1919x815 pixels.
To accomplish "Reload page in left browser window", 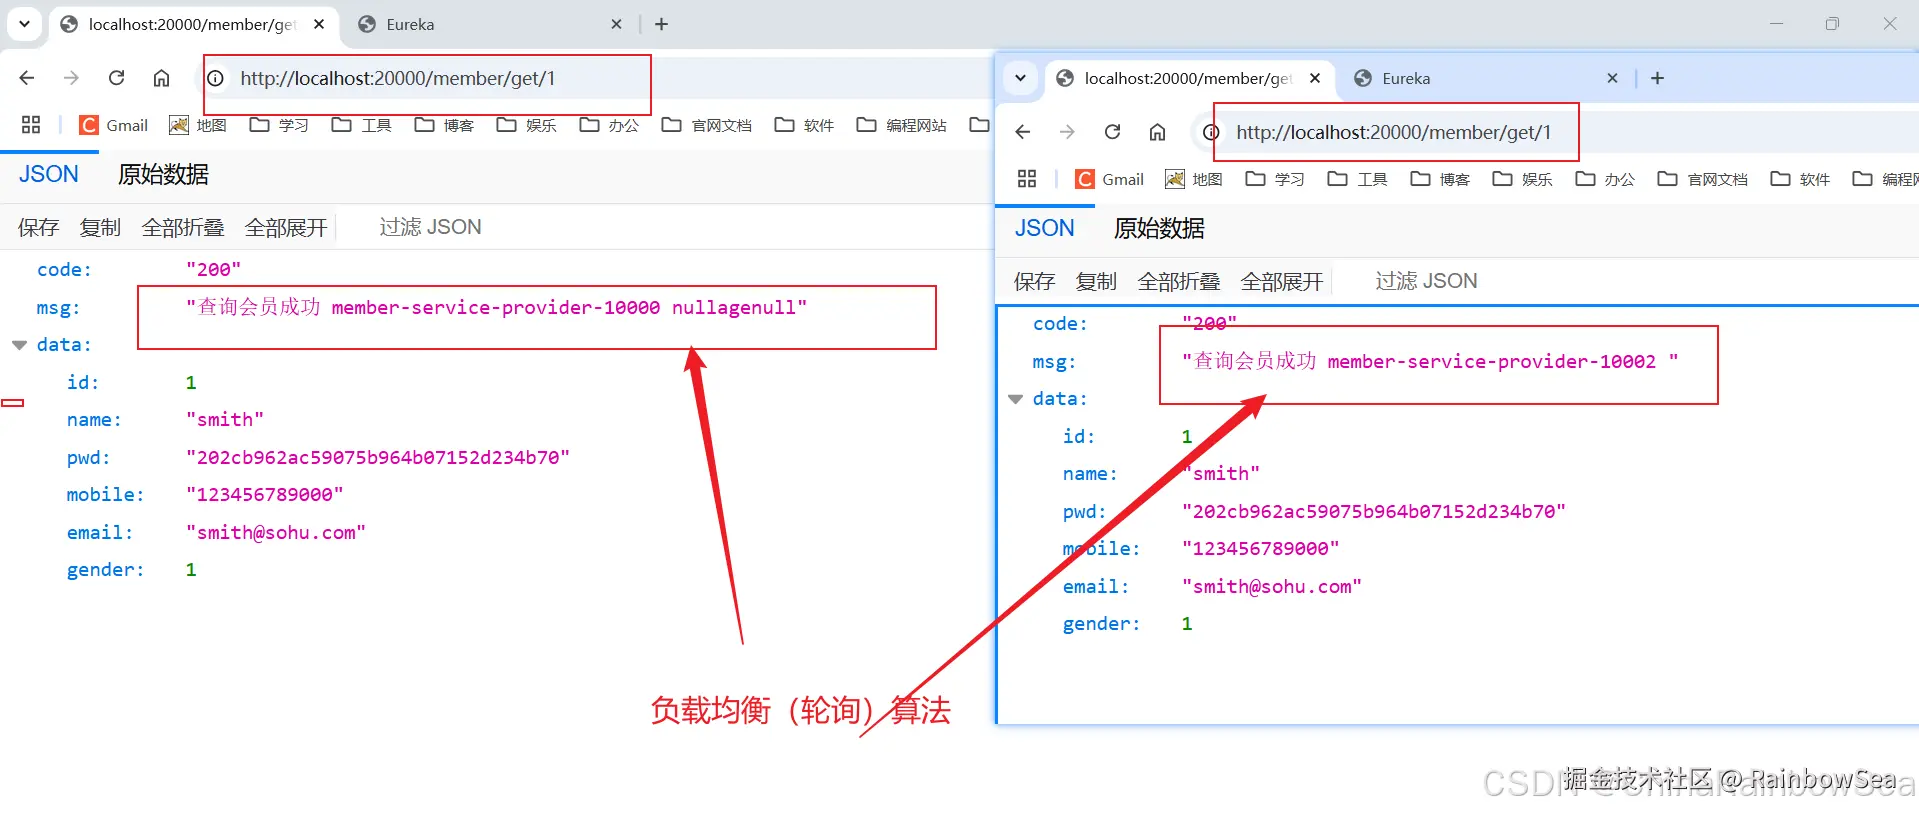I will pos(116,78).
